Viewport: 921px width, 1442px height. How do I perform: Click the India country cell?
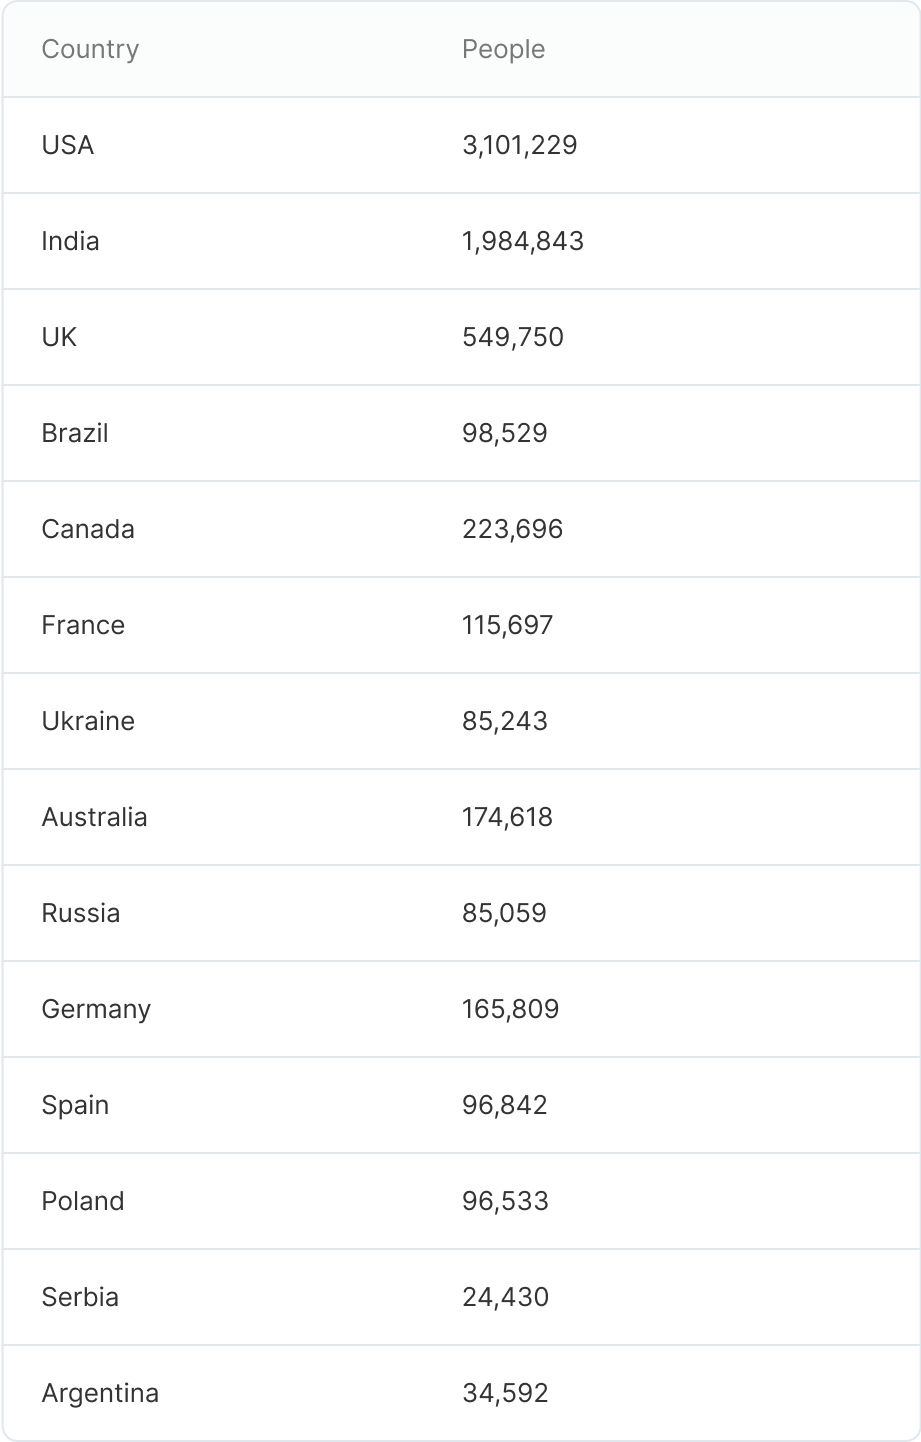[x=70, y=241]
